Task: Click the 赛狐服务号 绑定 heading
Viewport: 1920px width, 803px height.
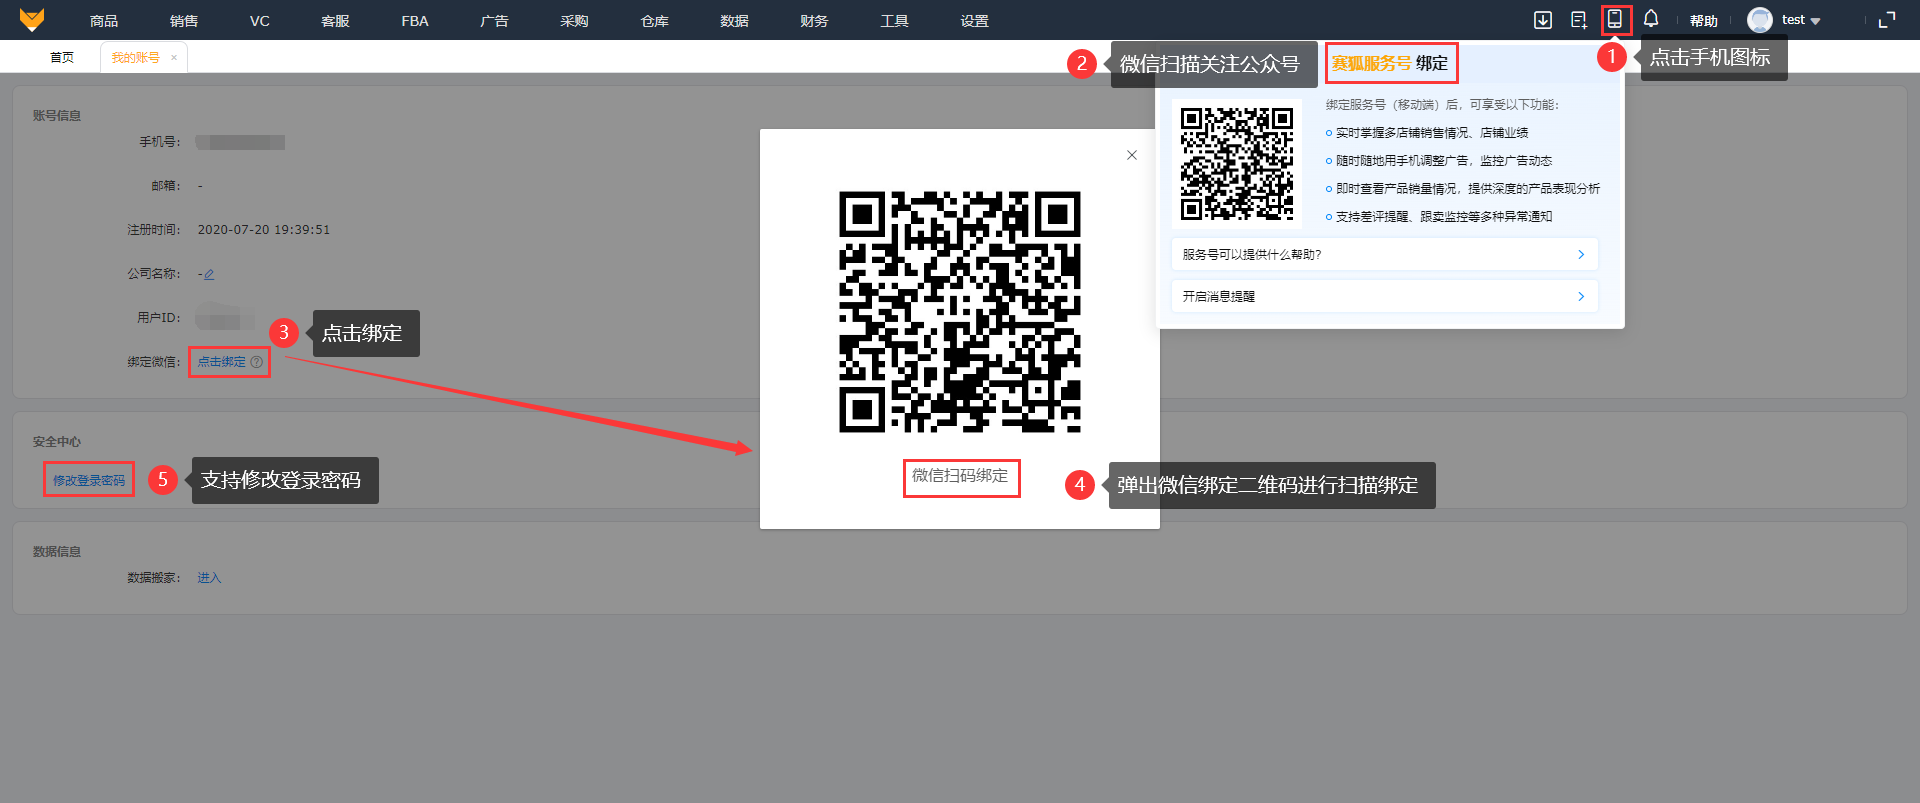Action: coord(1390,64)
